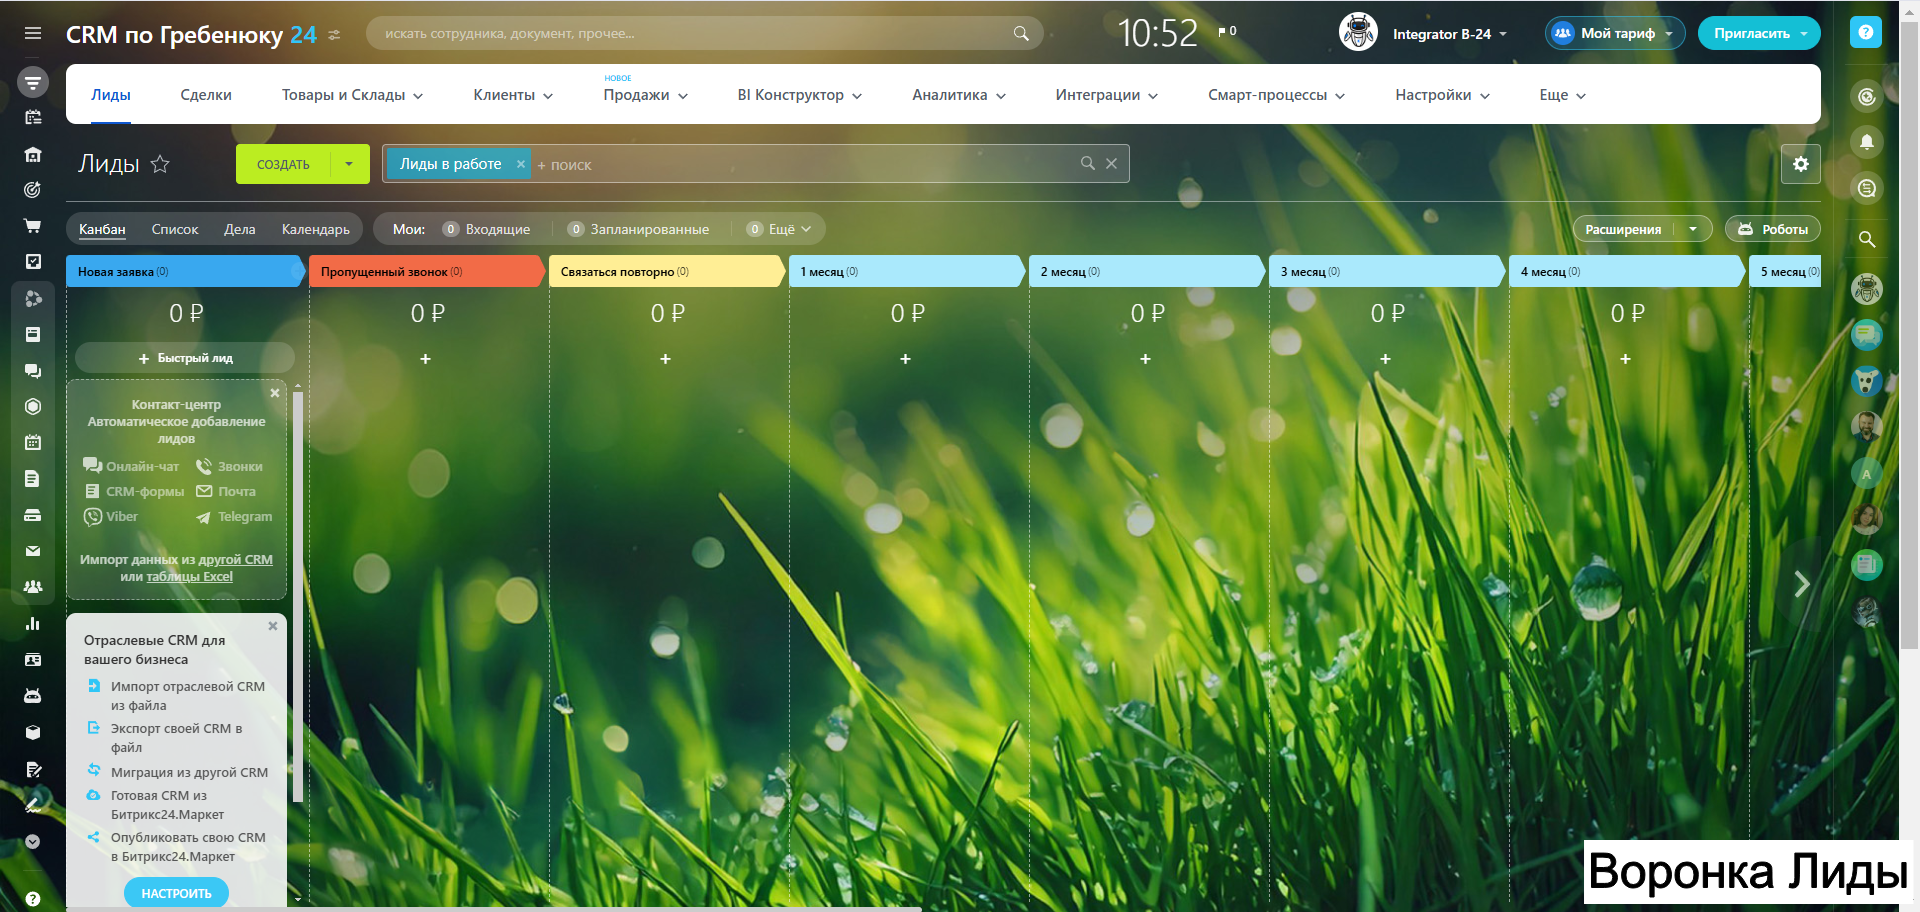1920x912 pixels.
Task: Click the question mark icon at bottom left
Action: tap(33, 898)
